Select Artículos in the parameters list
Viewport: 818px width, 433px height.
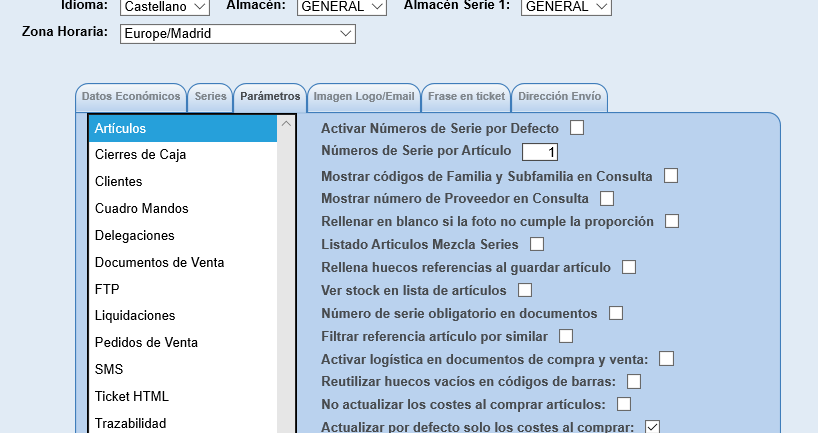click(x=183, y=128)
